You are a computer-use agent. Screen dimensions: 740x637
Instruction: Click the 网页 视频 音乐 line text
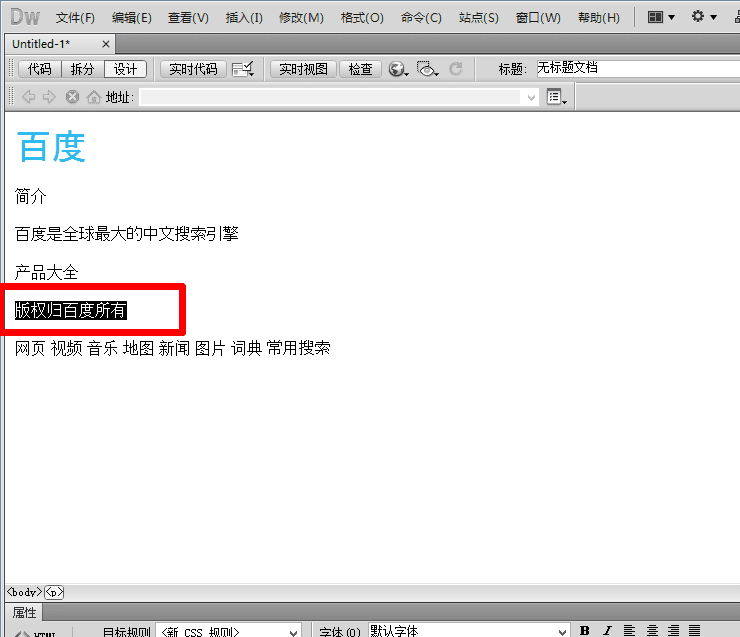pos(172,348)
